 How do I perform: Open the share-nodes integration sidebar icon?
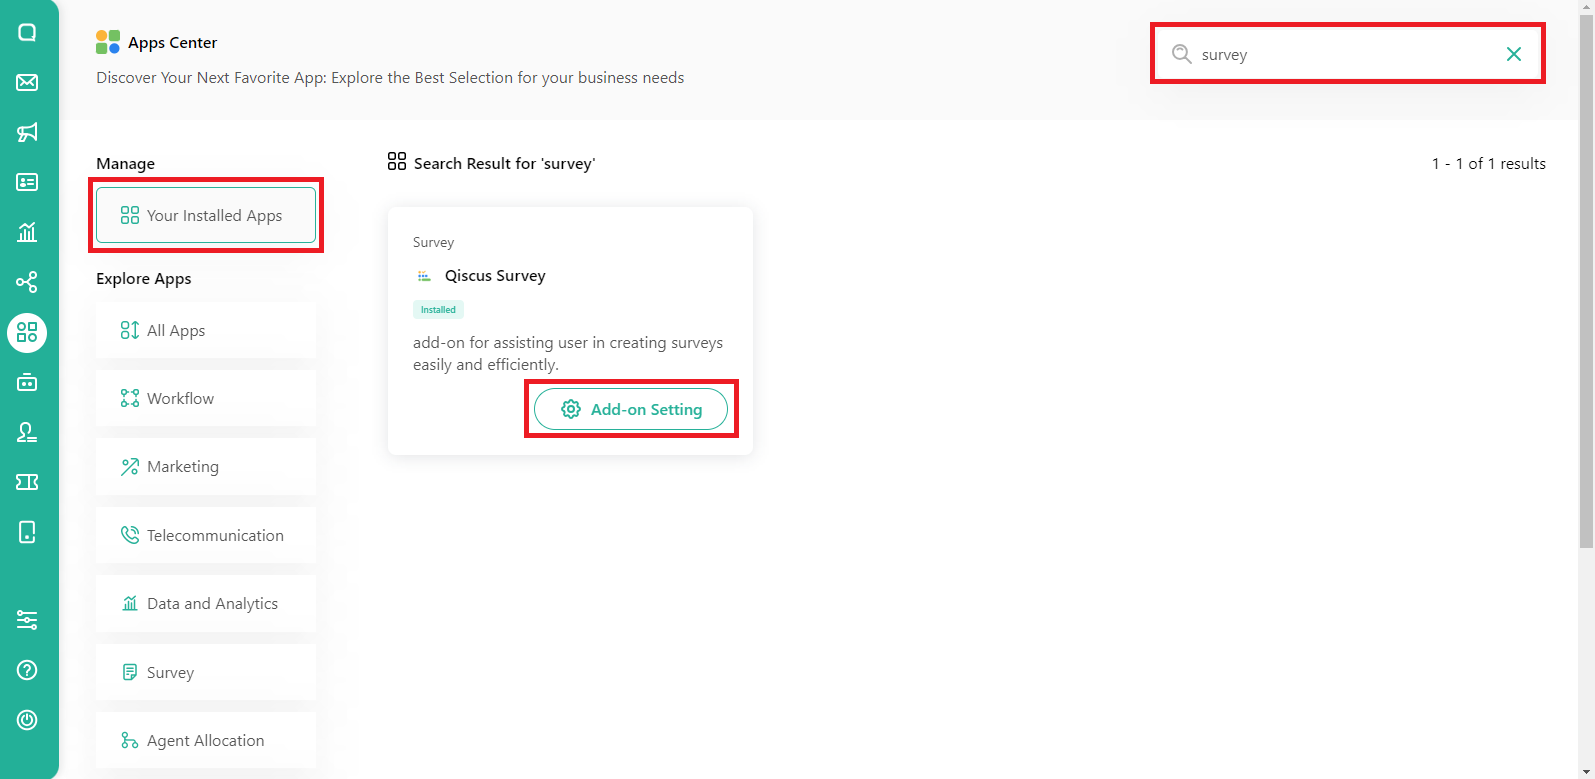(x=27, y=282)
